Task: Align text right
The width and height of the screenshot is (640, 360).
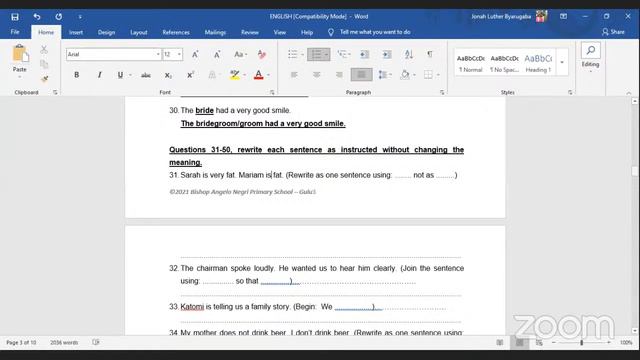Action: click(x=339, y=75)
